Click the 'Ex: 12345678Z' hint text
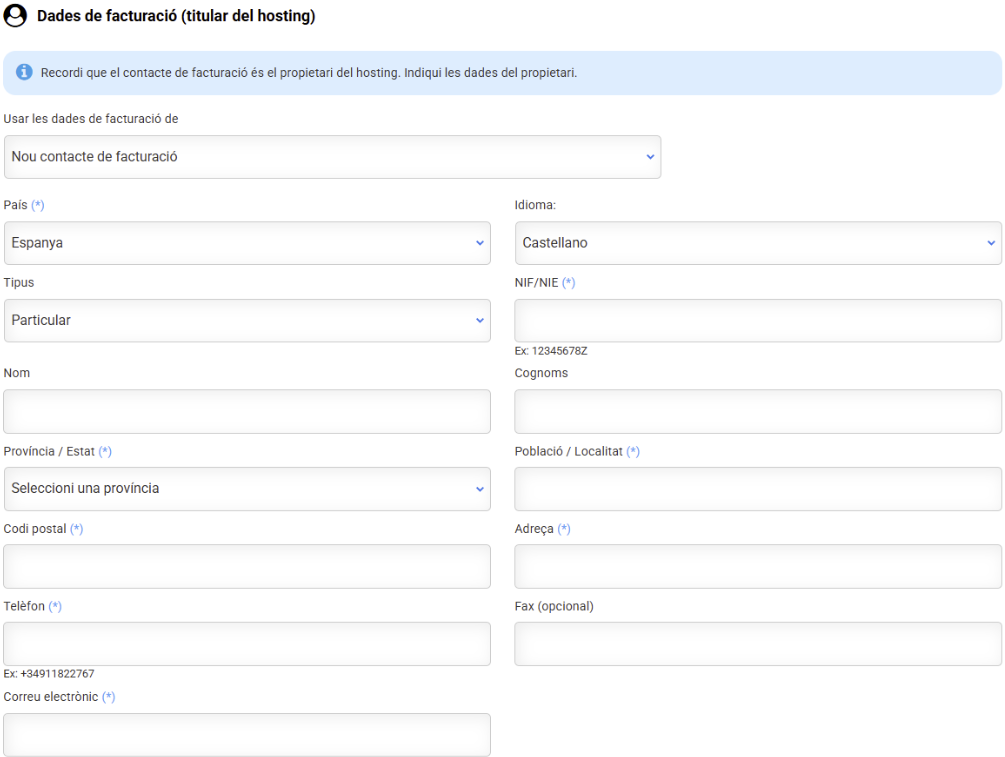Screen dimensions: 1005x757 tap(558, 351)
